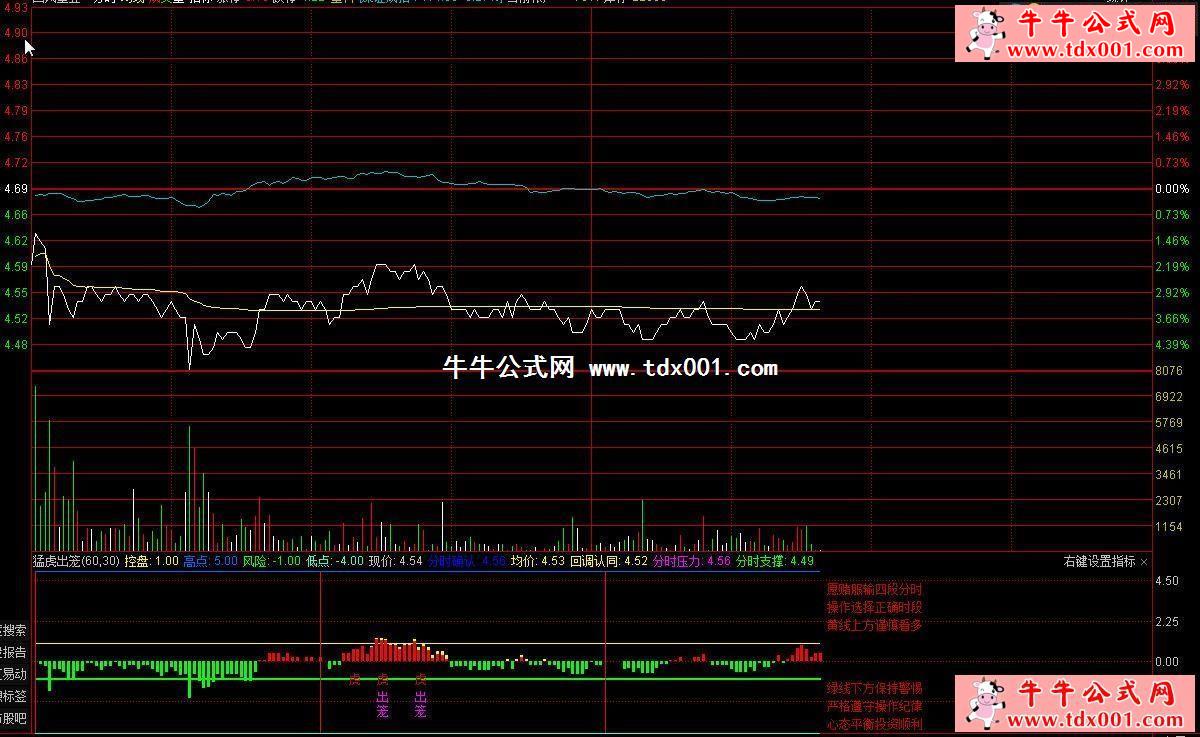The image size is (1200, 737).
Task: Open the 易动 tab on left edge
Action: (13, 674)
